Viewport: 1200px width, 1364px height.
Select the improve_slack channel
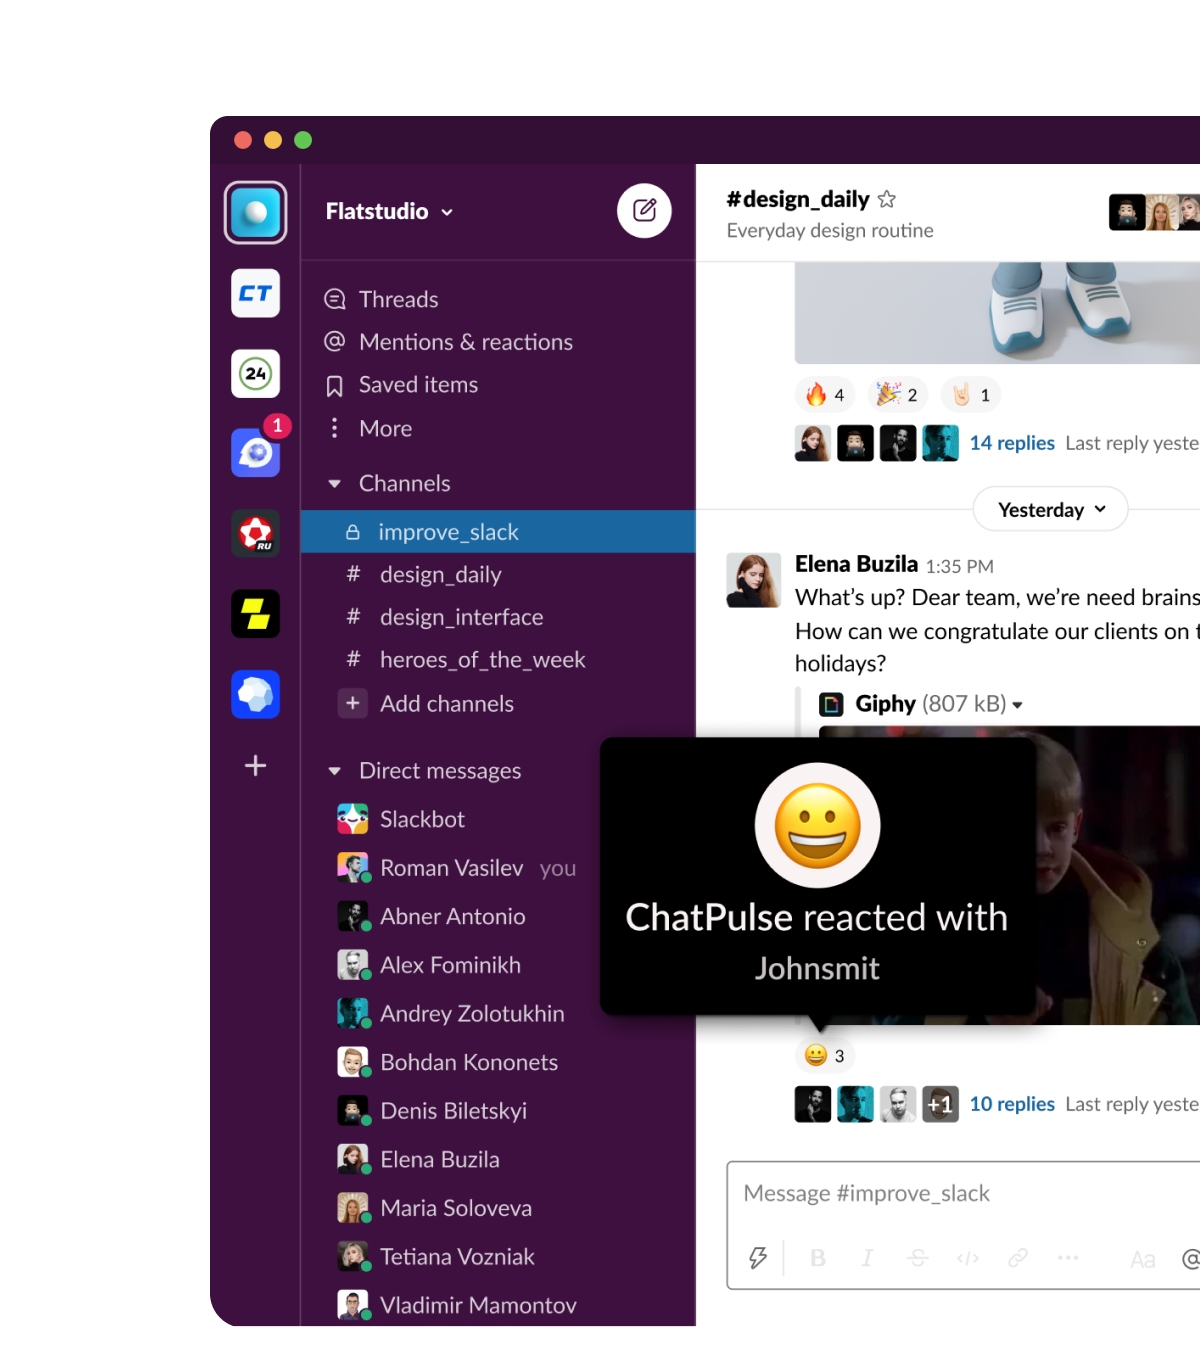497,532
